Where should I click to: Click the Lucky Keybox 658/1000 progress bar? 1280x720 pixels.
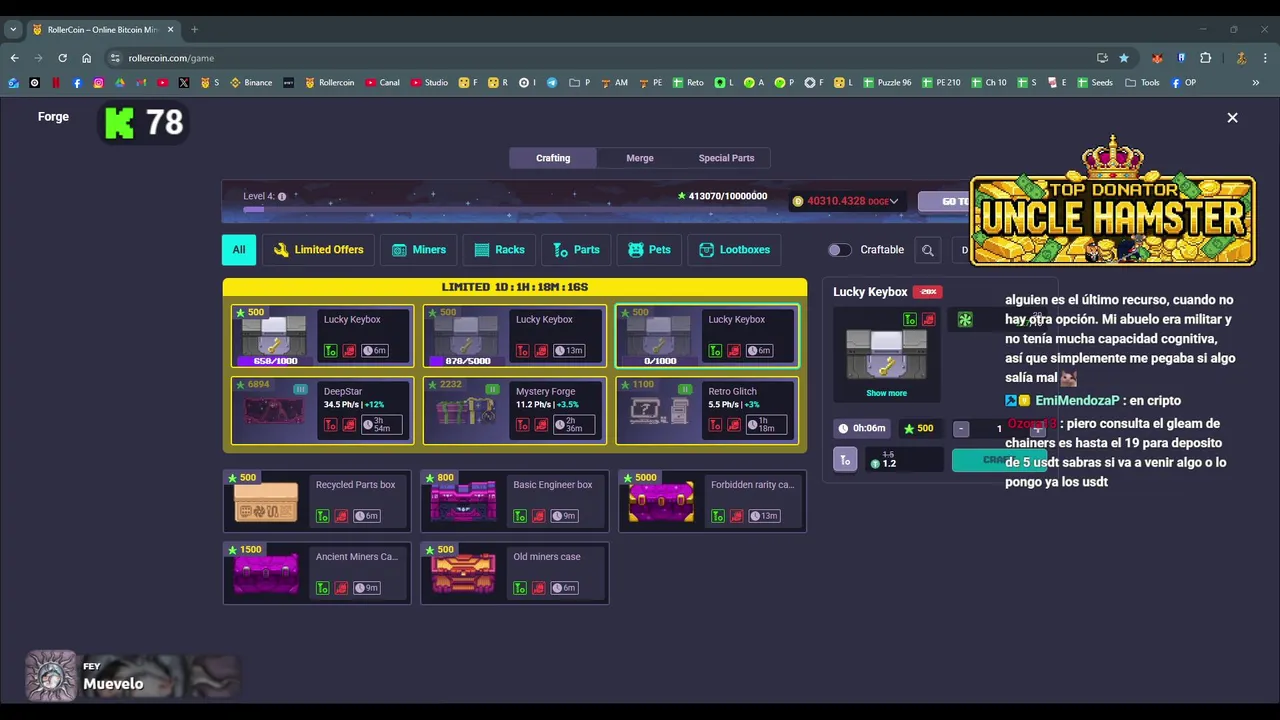(x=275, y=361)
